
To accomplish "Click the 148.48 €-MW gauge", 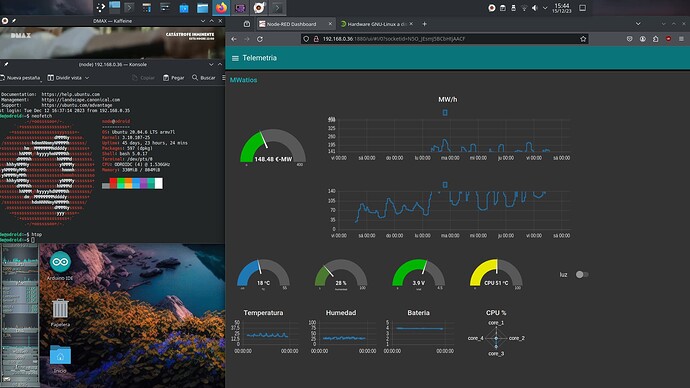I will [272, 147].
